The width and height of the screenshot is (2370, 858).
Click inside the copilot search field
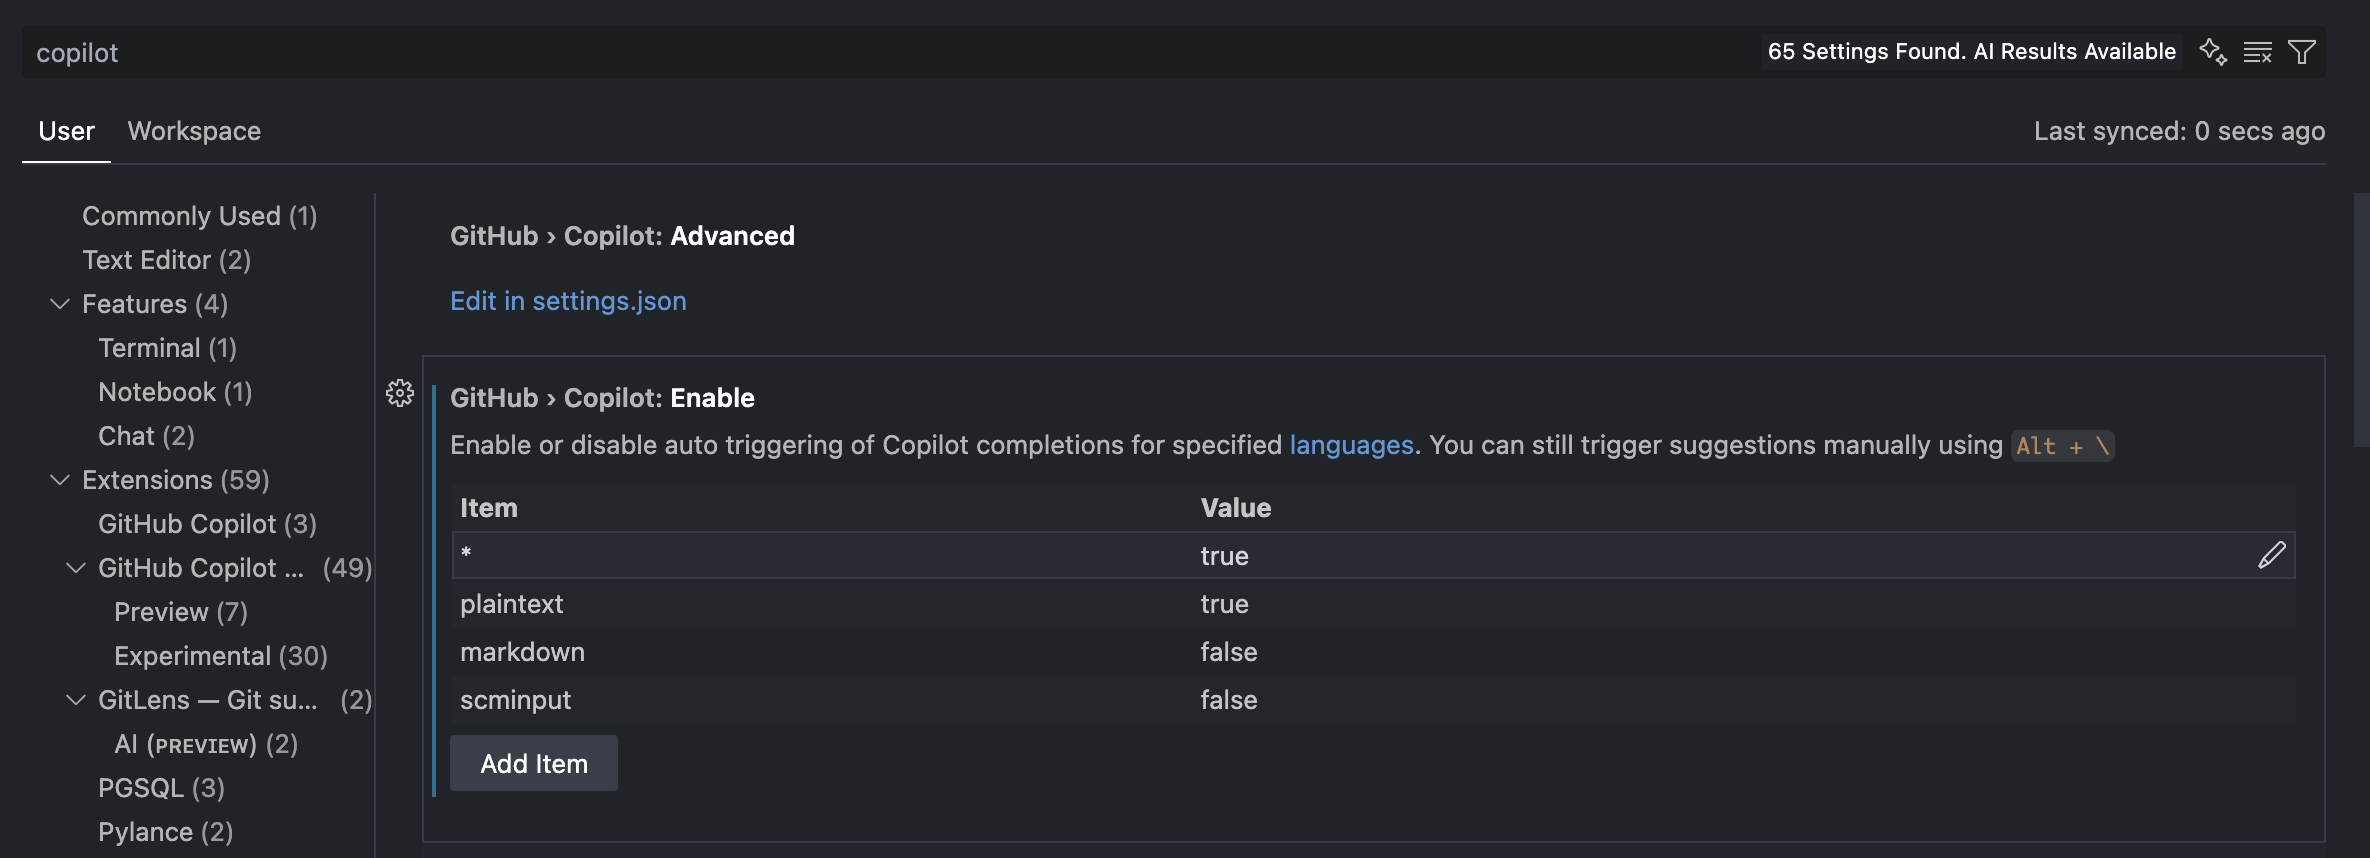pos(400,51)
